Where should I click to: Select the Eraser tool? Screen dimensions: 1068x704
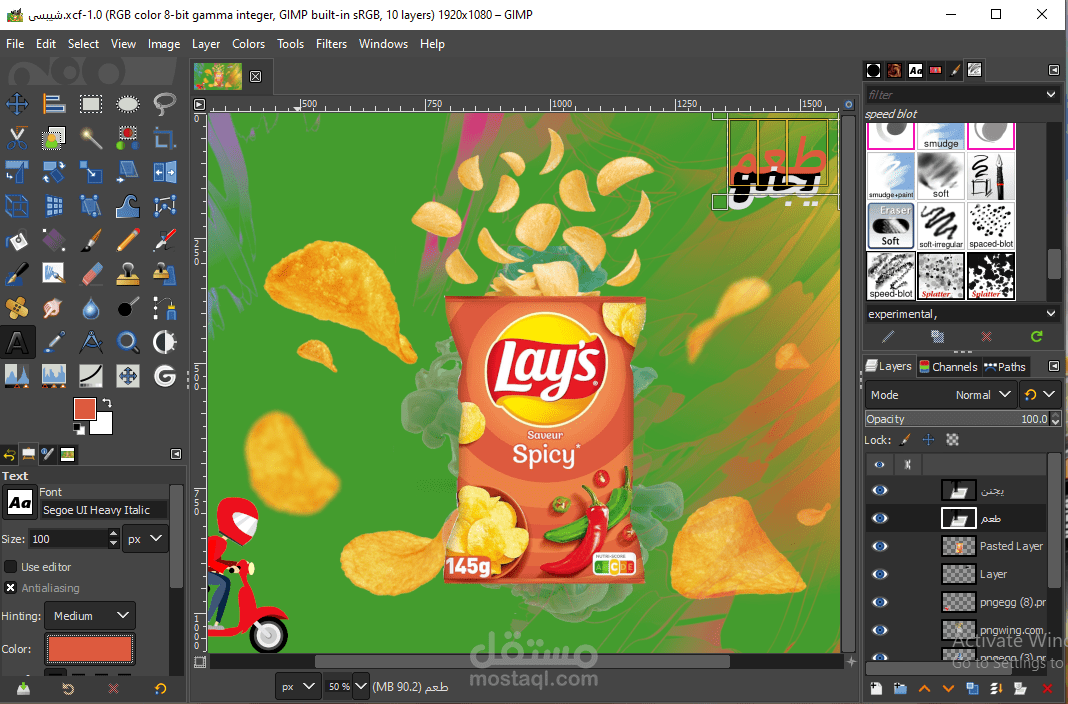[91, 274]
